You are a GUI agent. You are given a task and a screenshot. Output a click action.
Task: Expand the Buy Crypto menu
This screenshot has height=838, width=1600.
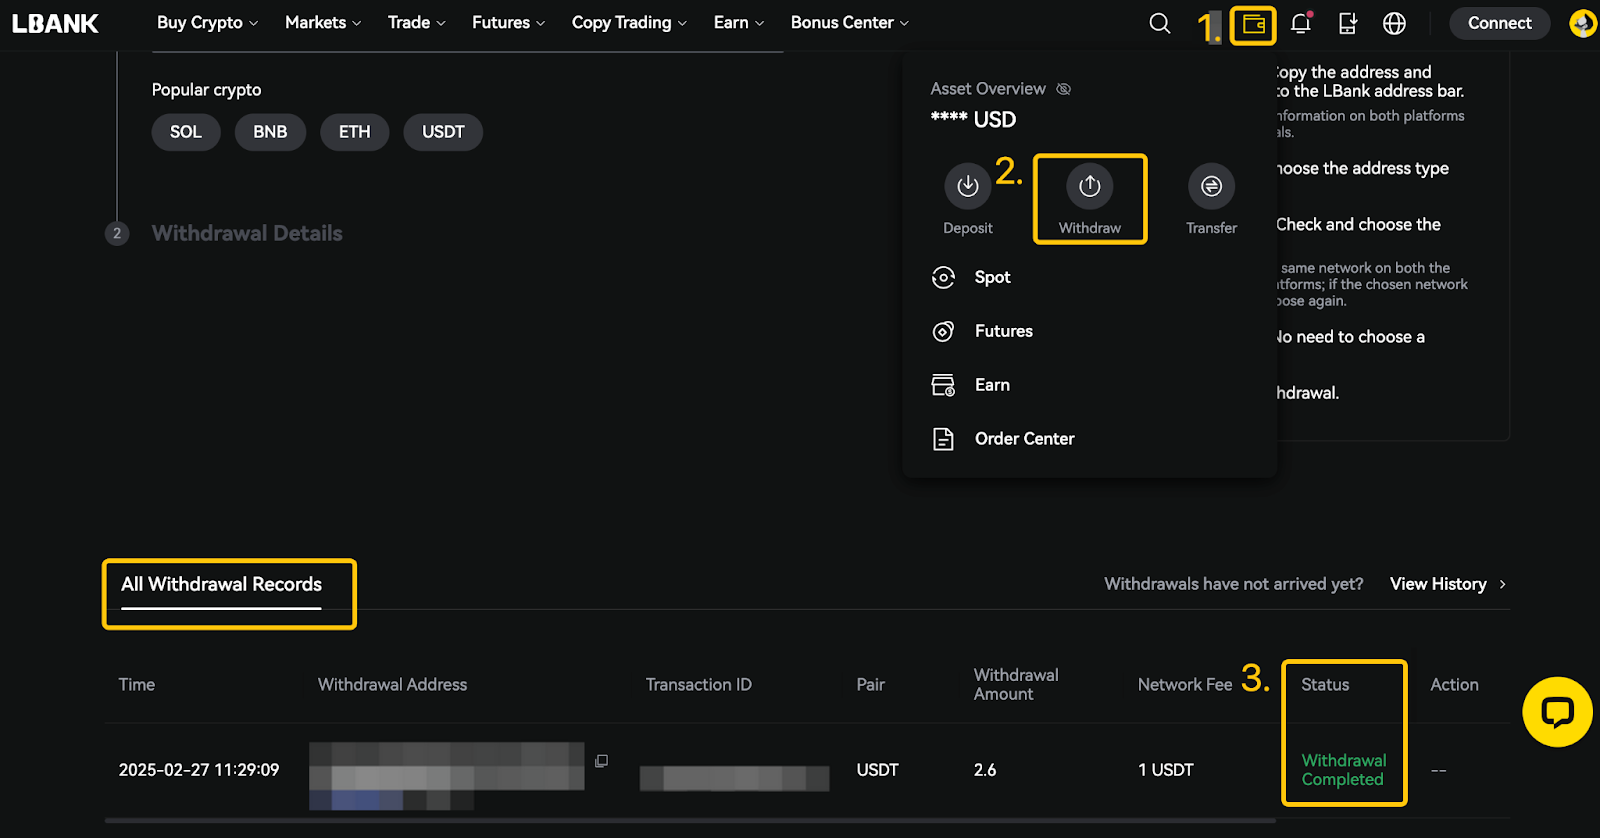207,23
